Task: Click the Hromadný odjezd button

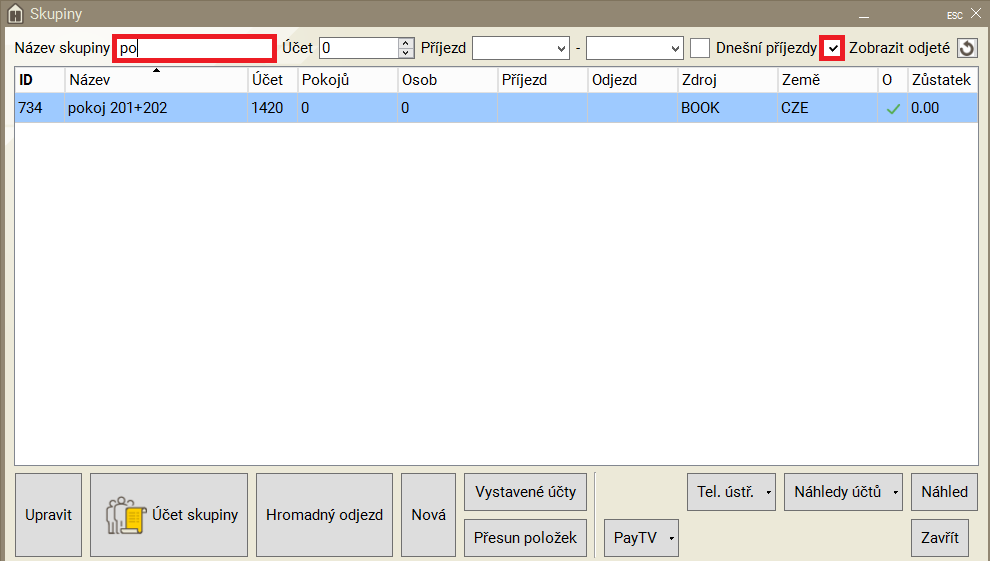Action: [x=324, y=515]
